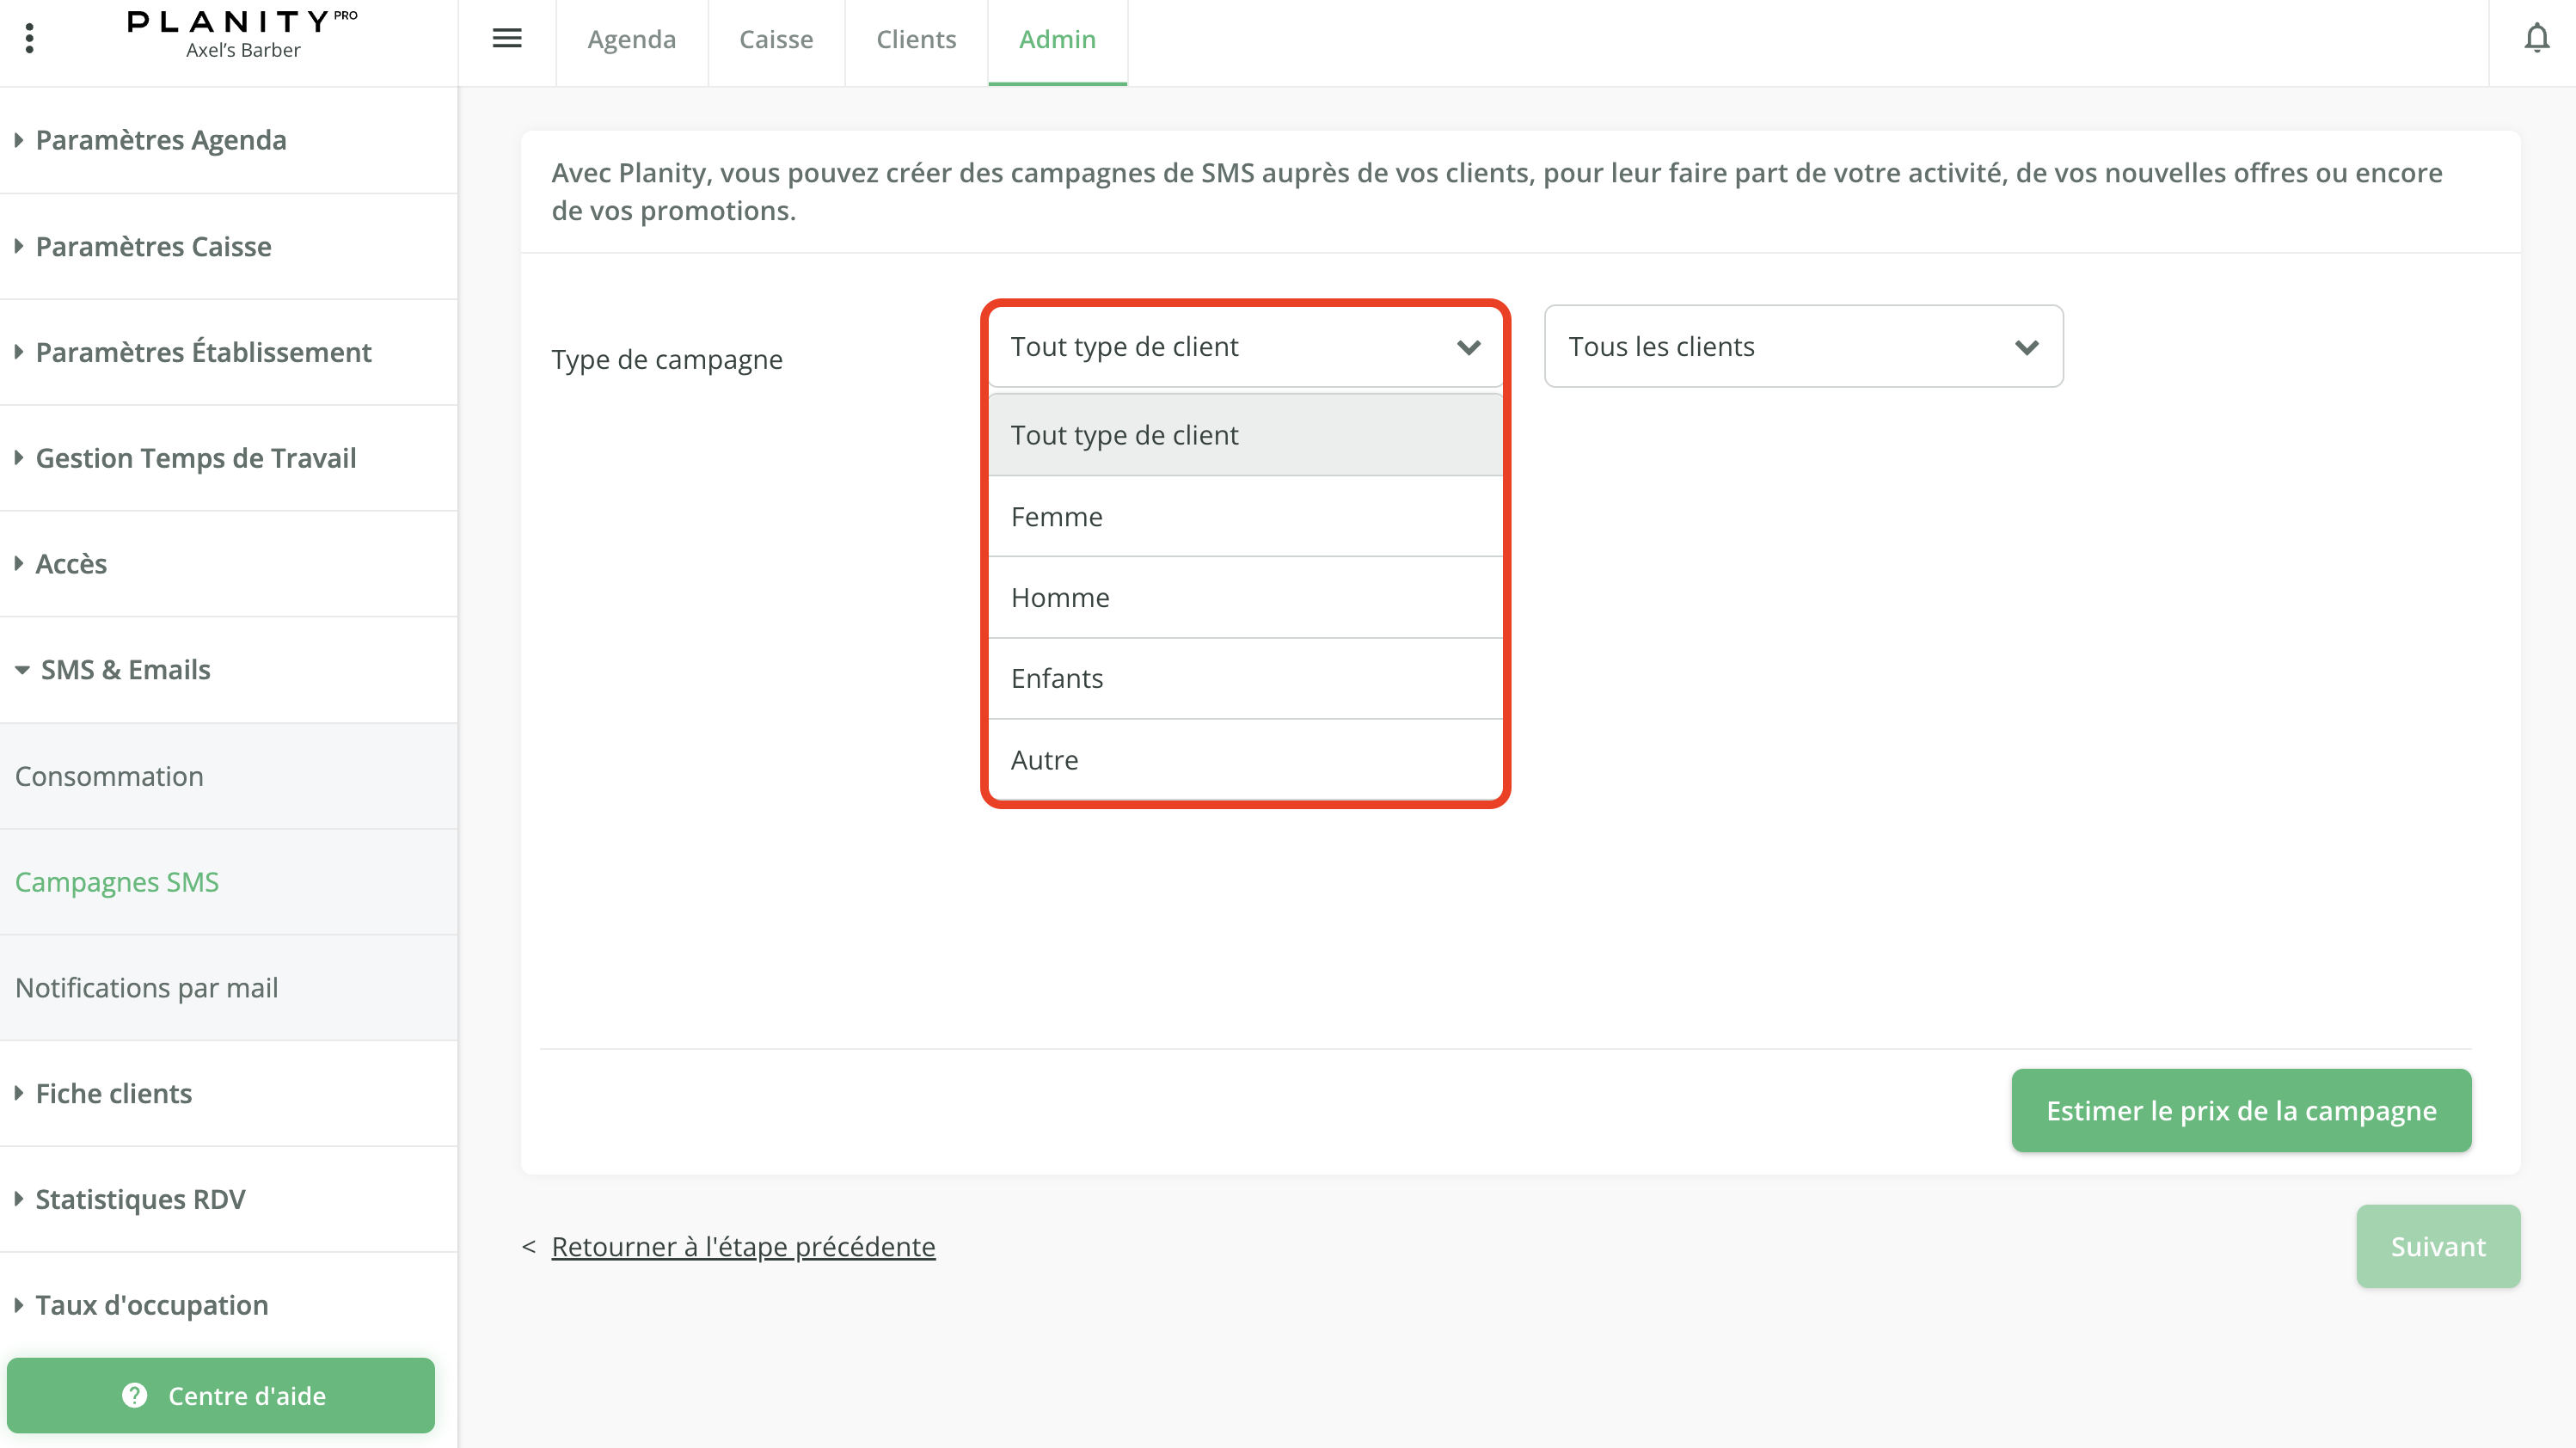Click the hamburger menu icon
2576x1448 pixels.
coord(507,39)
